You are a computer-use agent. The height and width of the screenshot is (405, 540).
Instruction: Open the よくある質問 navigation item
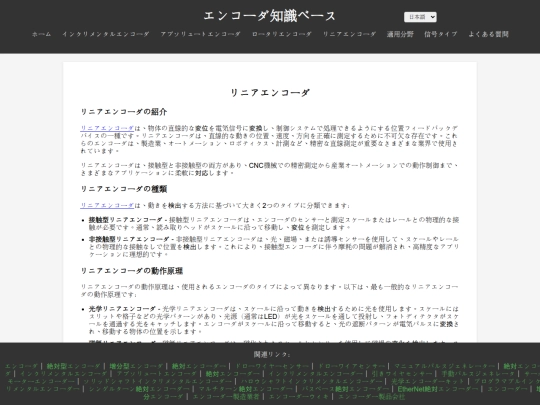coord(488,34)
